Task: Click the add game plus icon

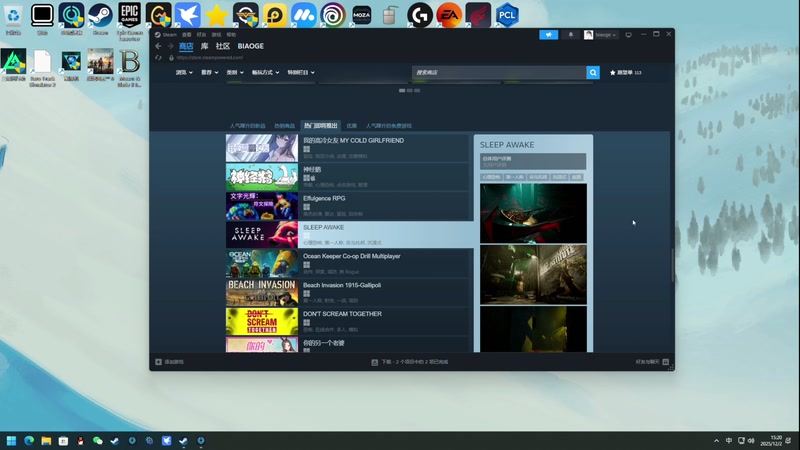Action: 159,362
